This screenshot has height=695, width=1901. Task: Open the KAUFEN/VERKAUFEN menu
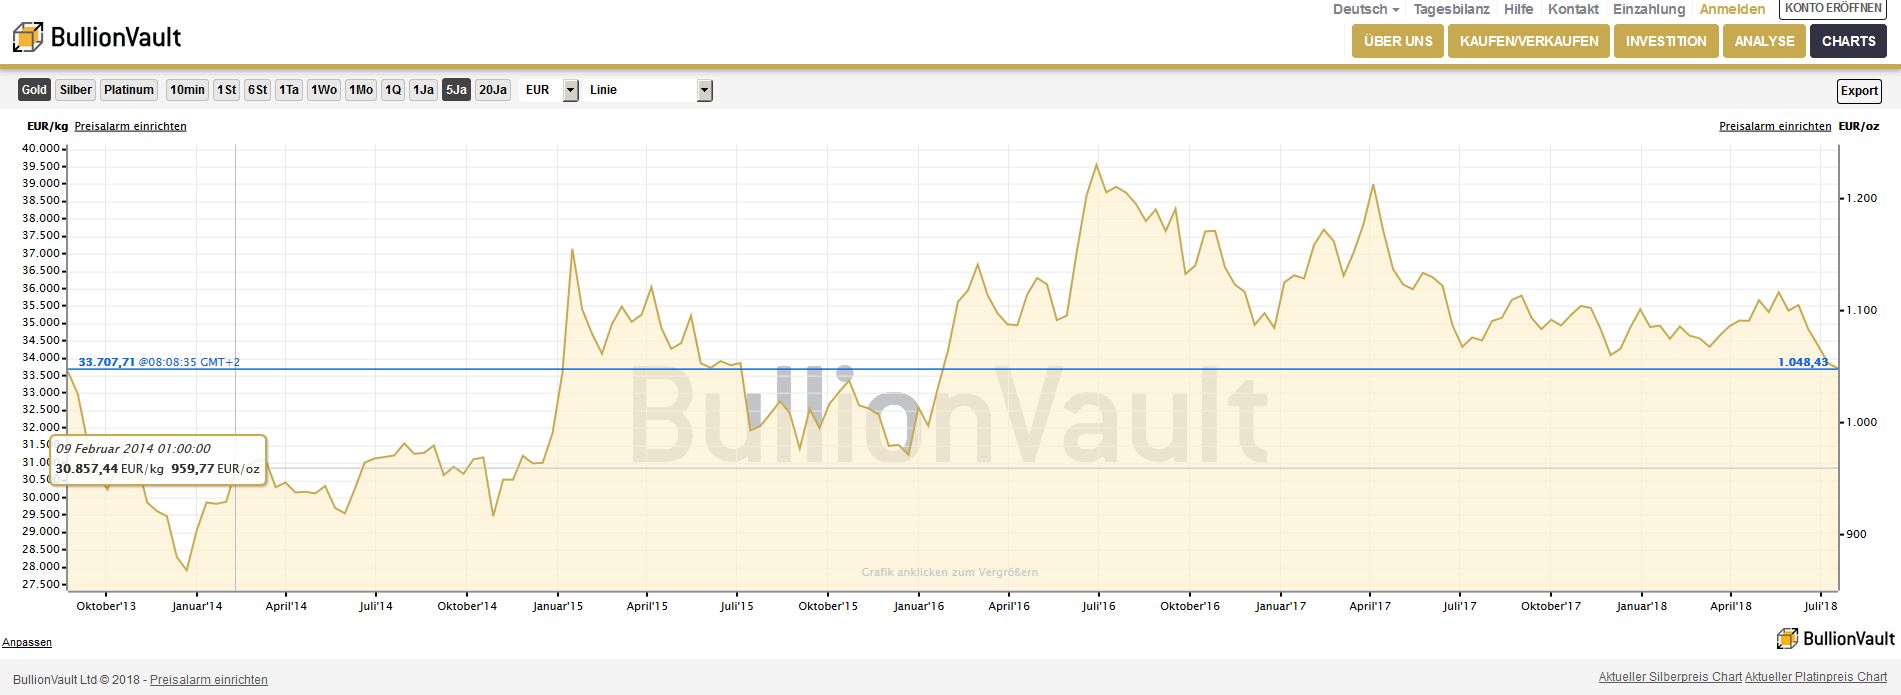[x=1529, y=41]
